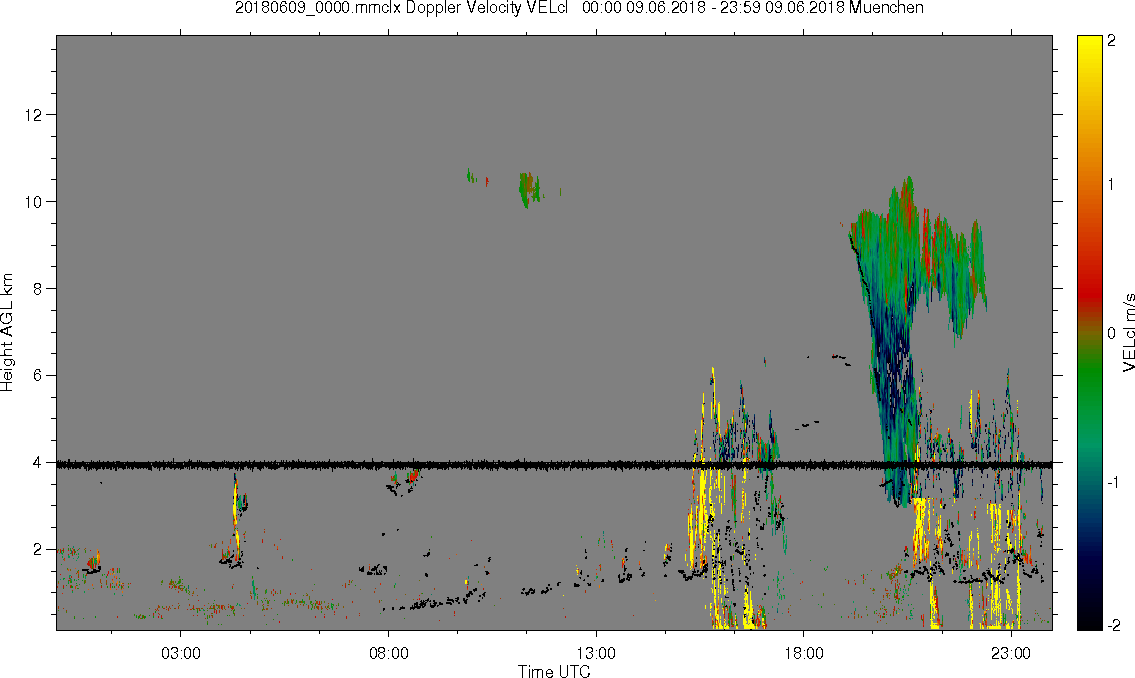Click the height tick label 6

38,375
